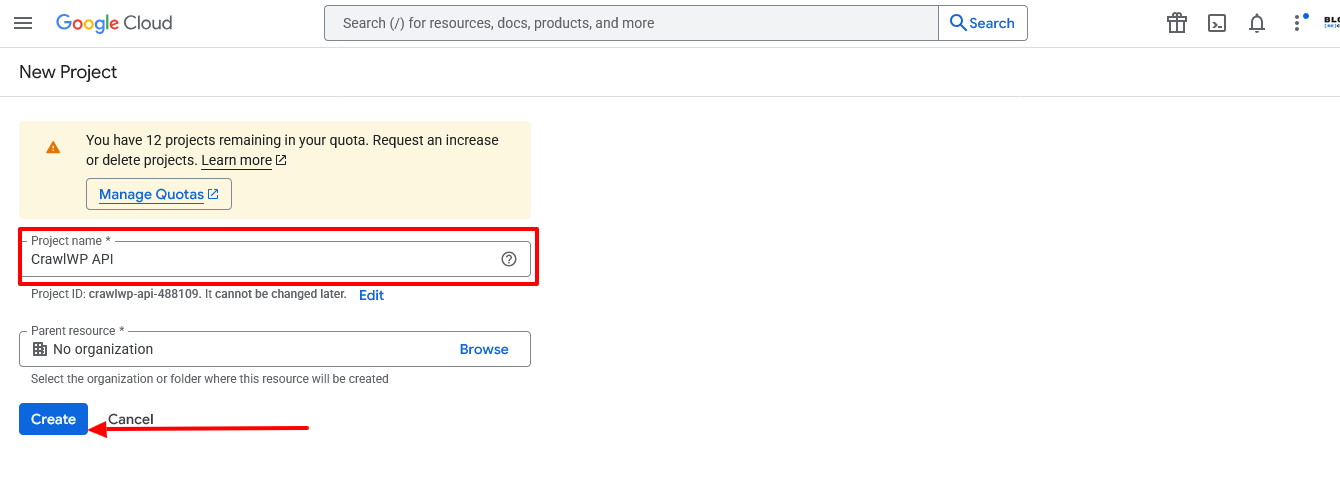1340x482 pixels.
Task: Activate the Cloud Shell terminal icon
Action: [1217, 23]
